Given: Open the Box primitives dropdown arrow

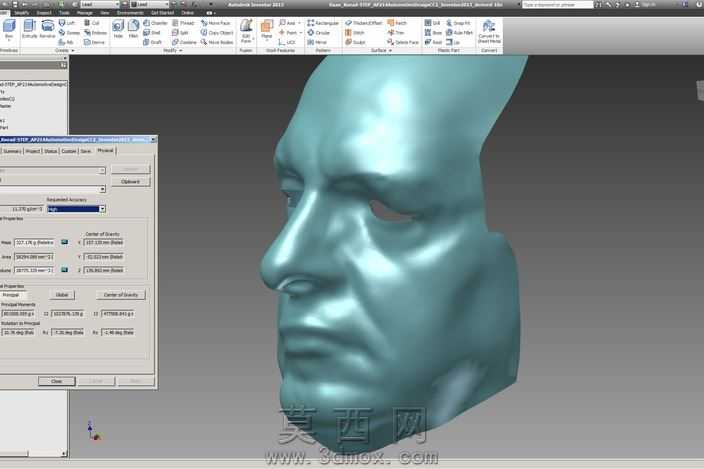Looking at the screenshot, I should click(x=9, y=40).
